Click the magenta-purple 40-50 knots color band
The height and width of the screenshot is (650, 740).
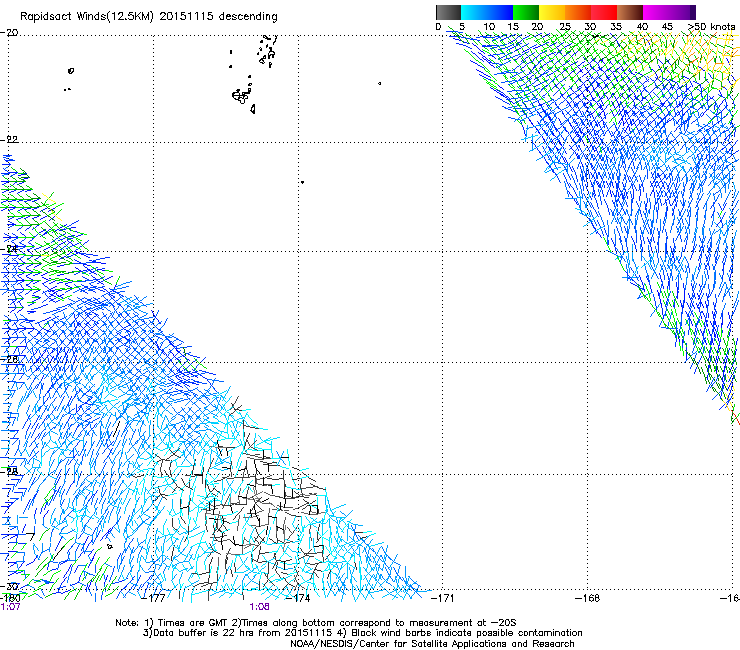pyautogui.click(x=669, y=12)
